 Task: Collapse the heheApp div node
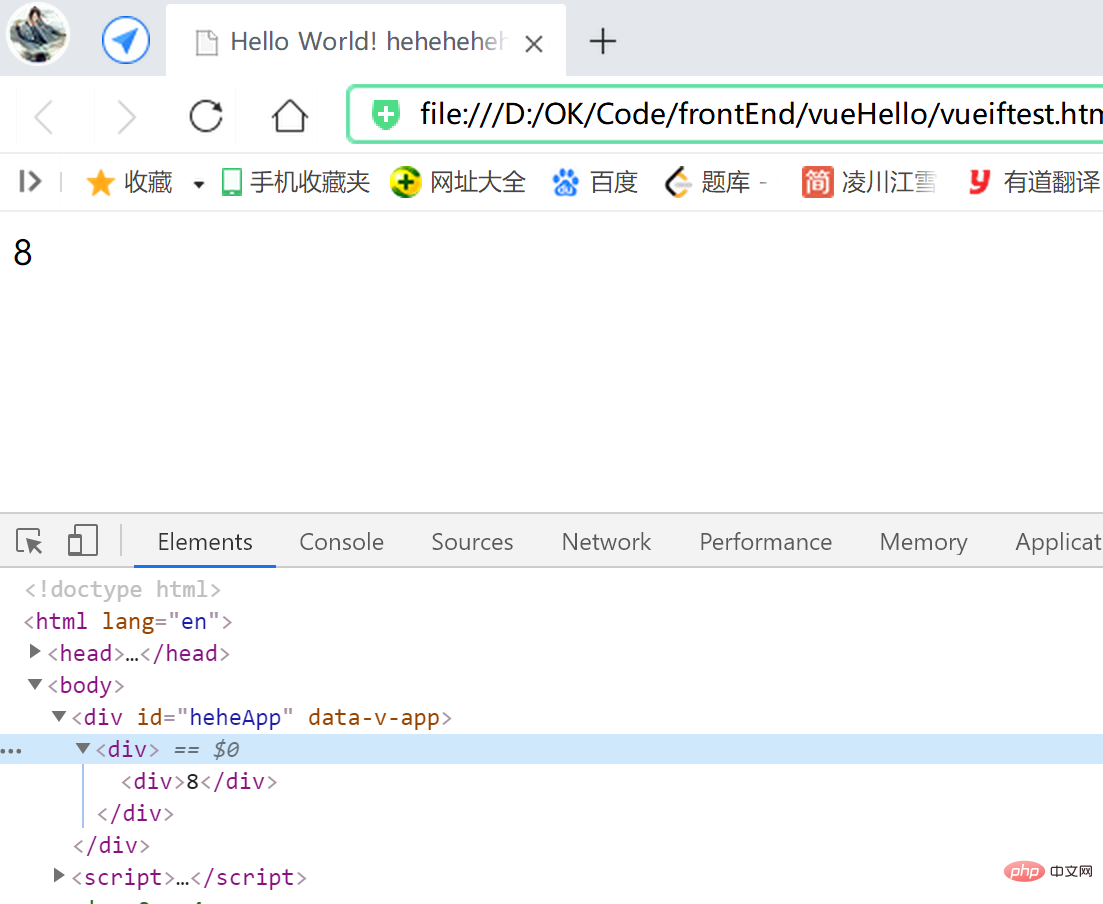(60, 717)
